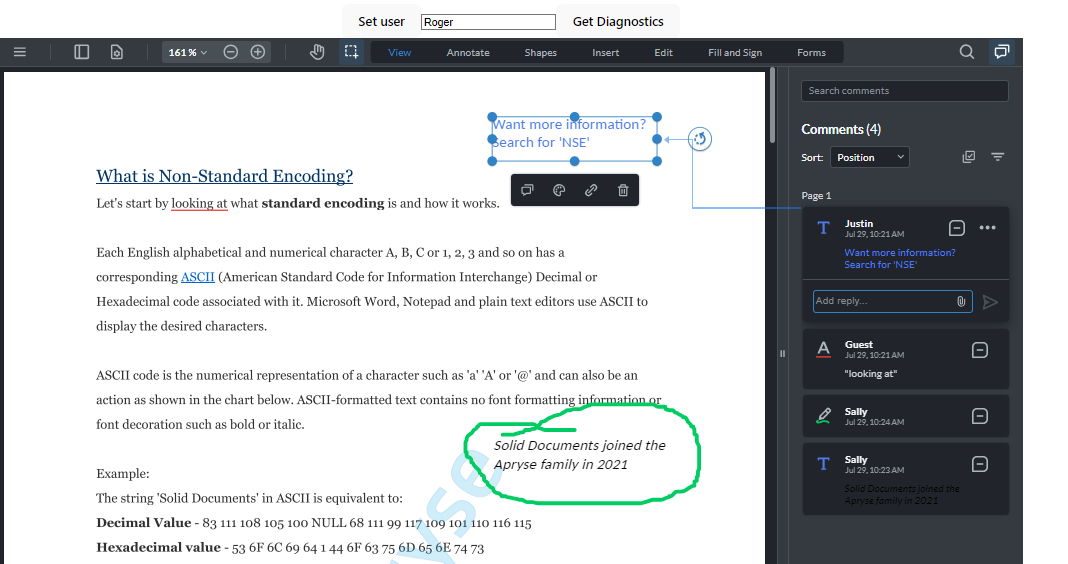The width and height of the screenshot is (1068, 564).
Task: Click the Page 1 label in comments
Action: click(x=816, y=195)
